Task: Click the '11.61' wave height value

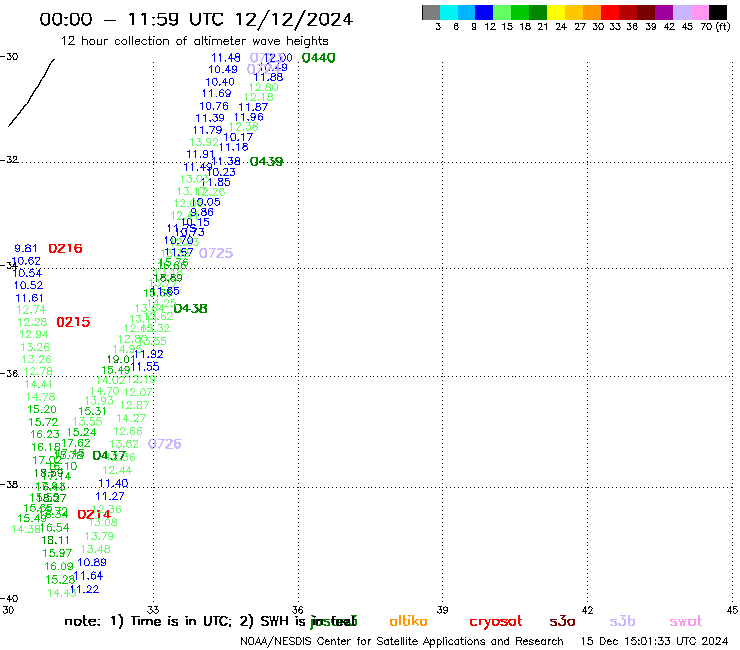Action: click(x=29, y=298)
